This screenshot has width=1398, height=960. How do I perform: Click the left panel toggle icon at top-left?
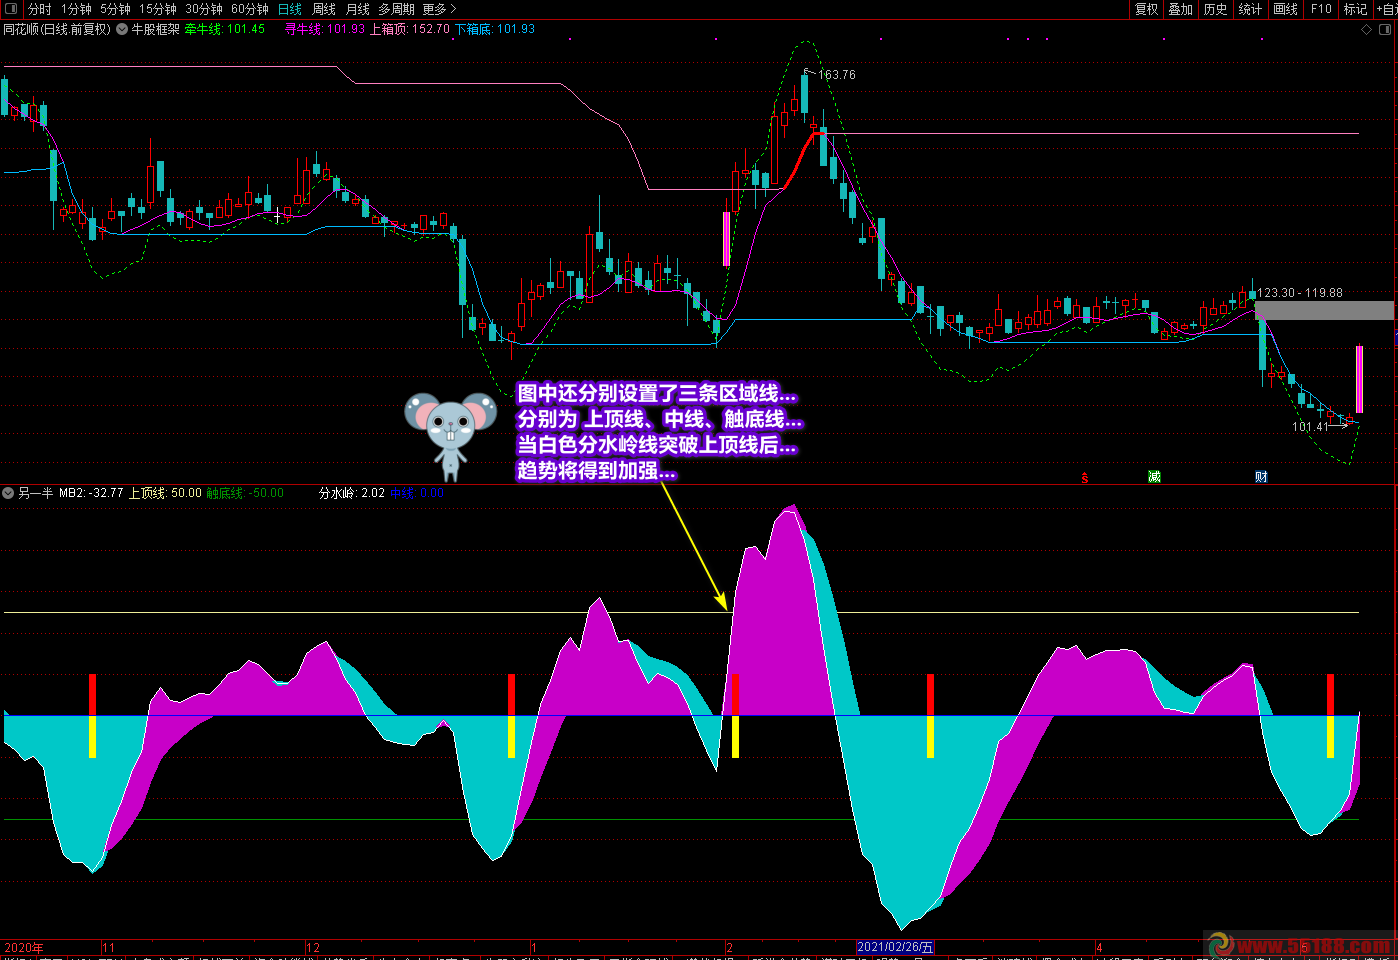pos(11,9)
